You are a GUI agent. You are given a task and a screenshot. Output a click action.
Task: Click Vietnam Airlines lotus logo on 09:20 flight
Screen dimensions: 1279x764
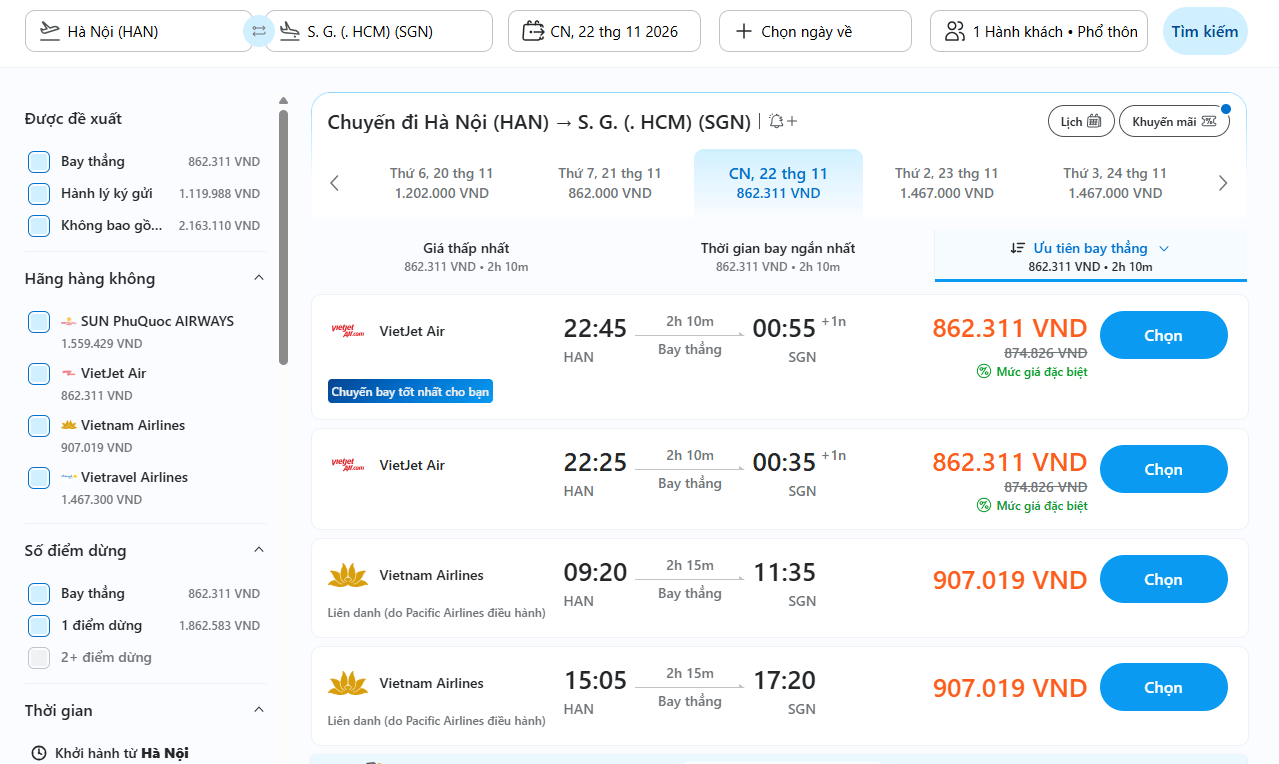pyautogui.click(x=348, y=575)
